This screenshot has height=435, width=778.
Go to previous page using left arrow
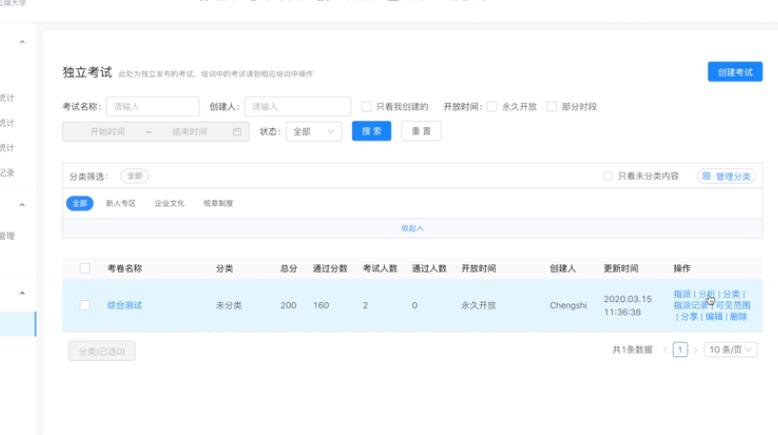click(665, 350)
